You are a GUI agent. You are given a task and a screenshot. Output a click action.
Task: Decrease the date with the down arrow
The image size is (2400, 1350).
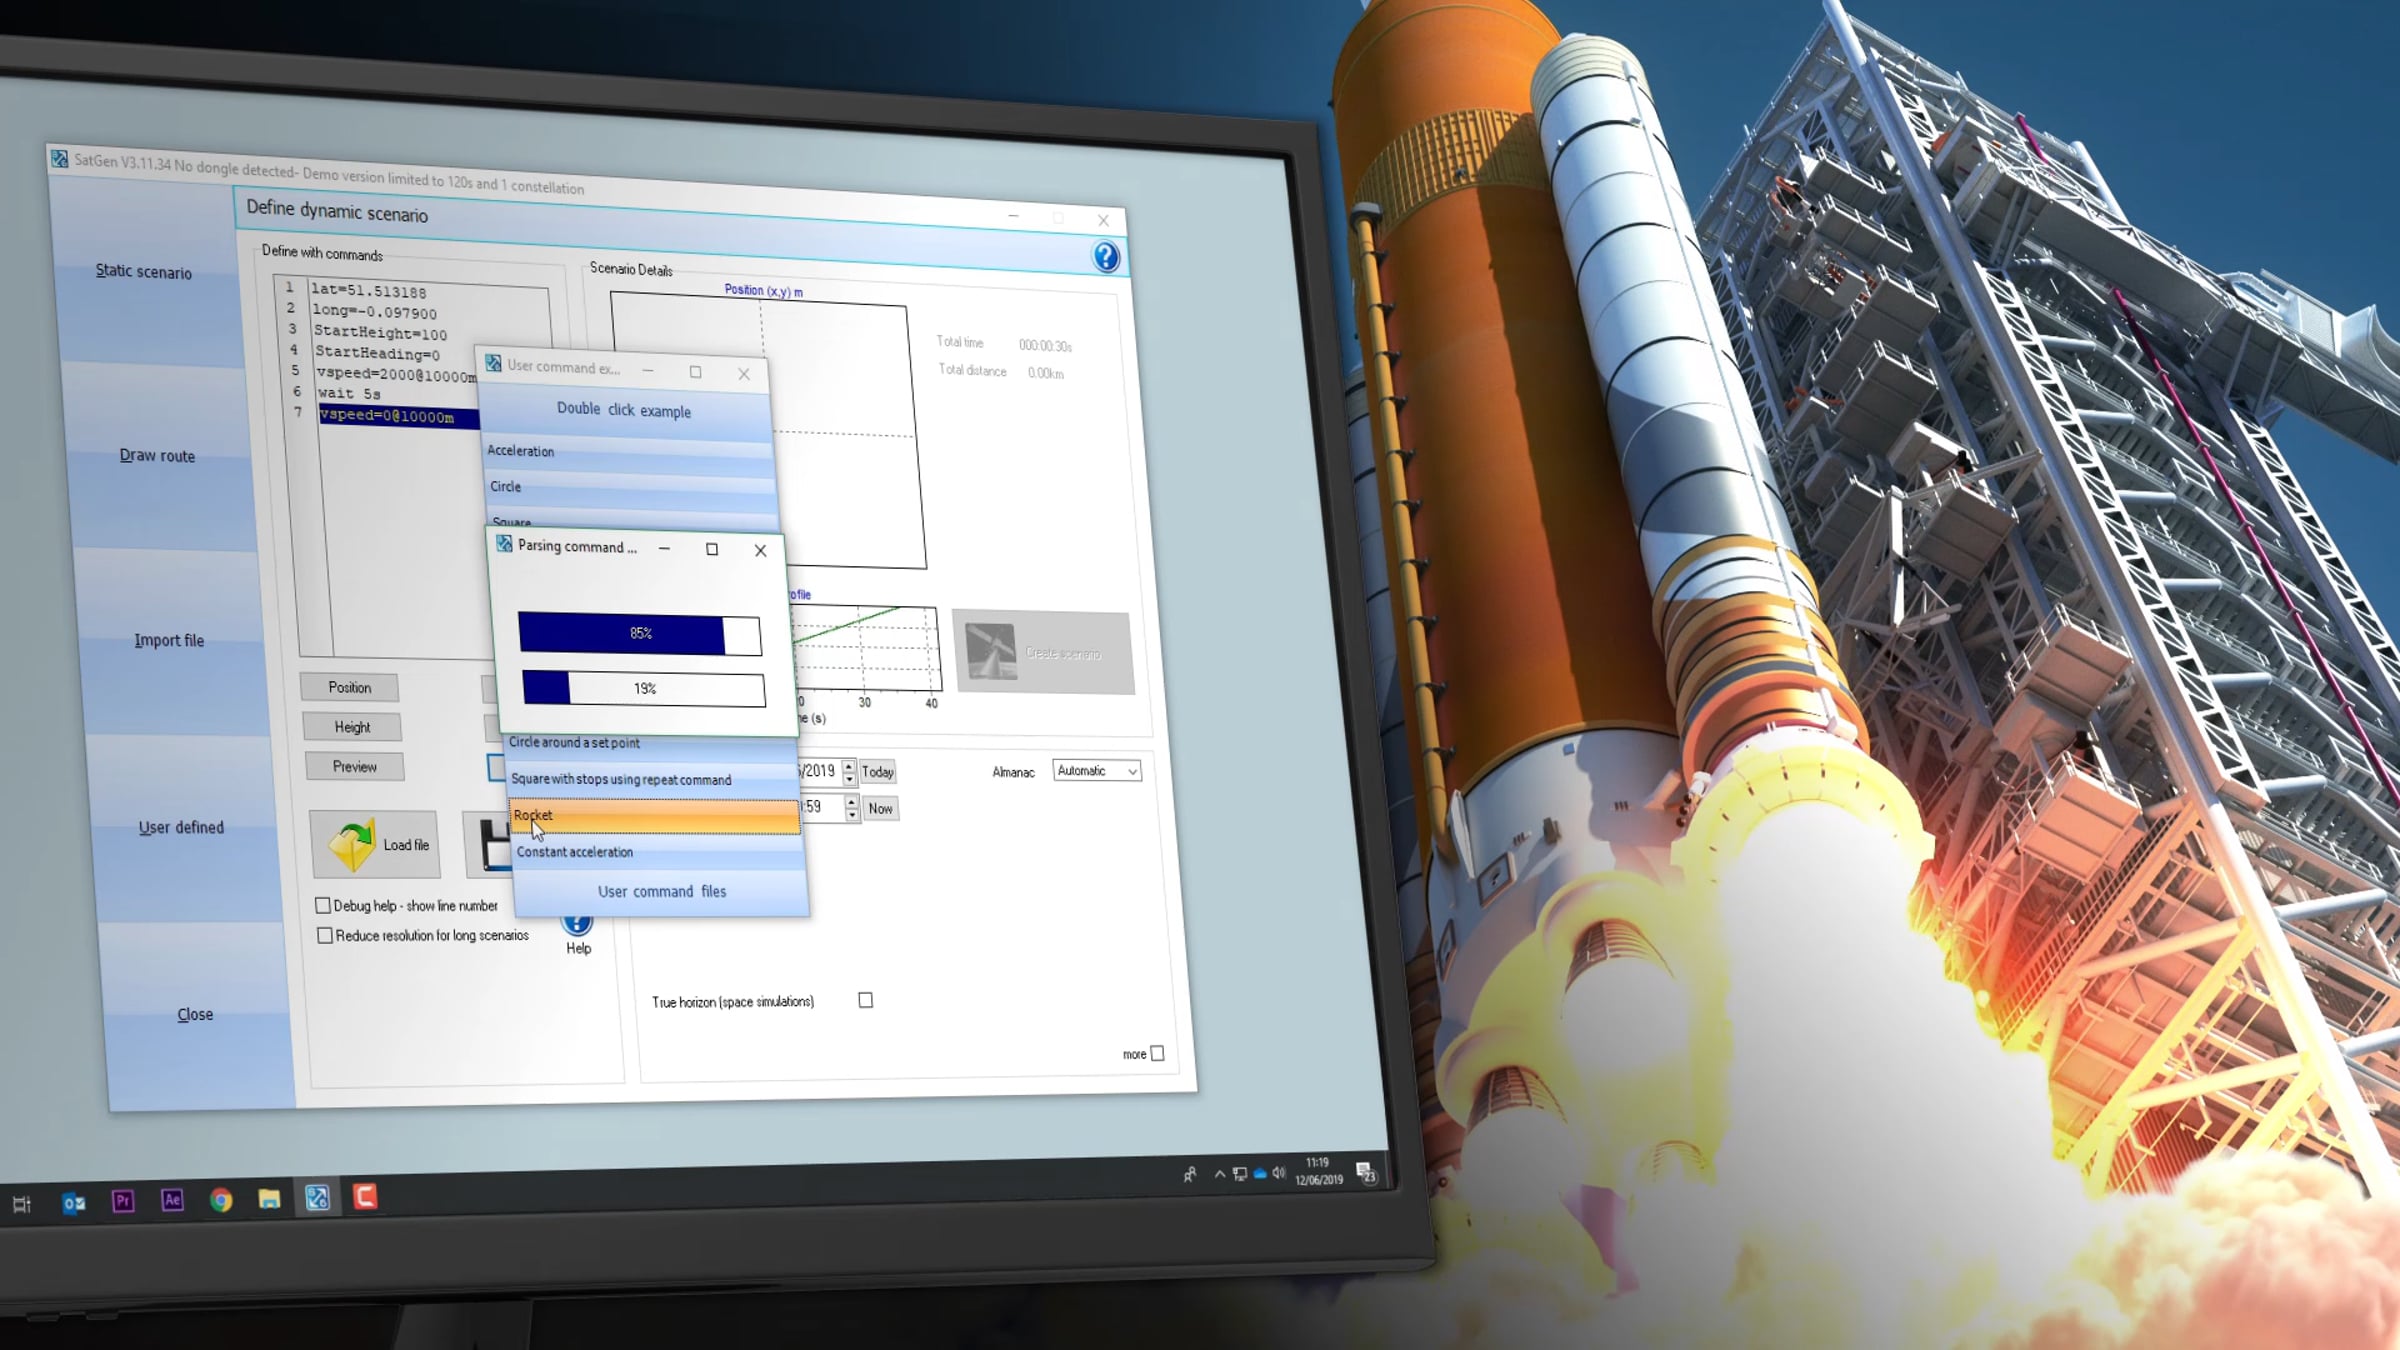coord(850,778)
